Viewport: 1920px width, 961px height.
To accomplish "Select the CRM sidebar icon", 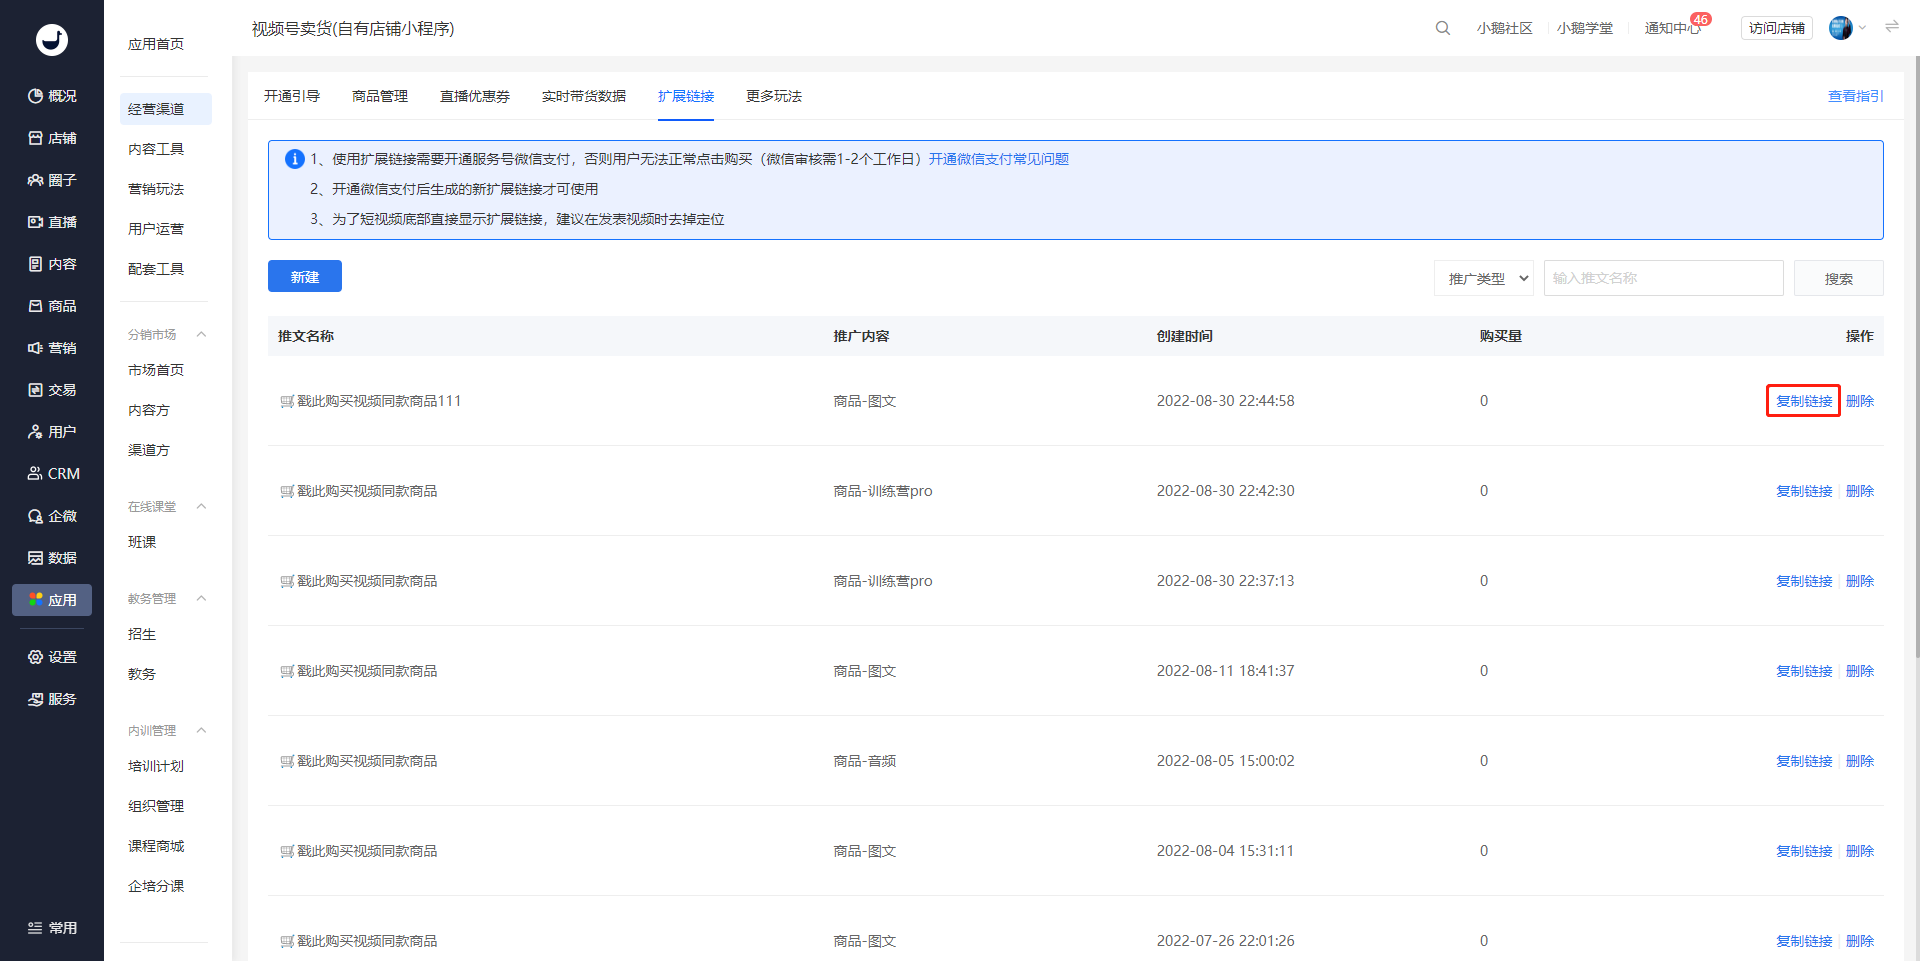I will click(x=36, y=474).
